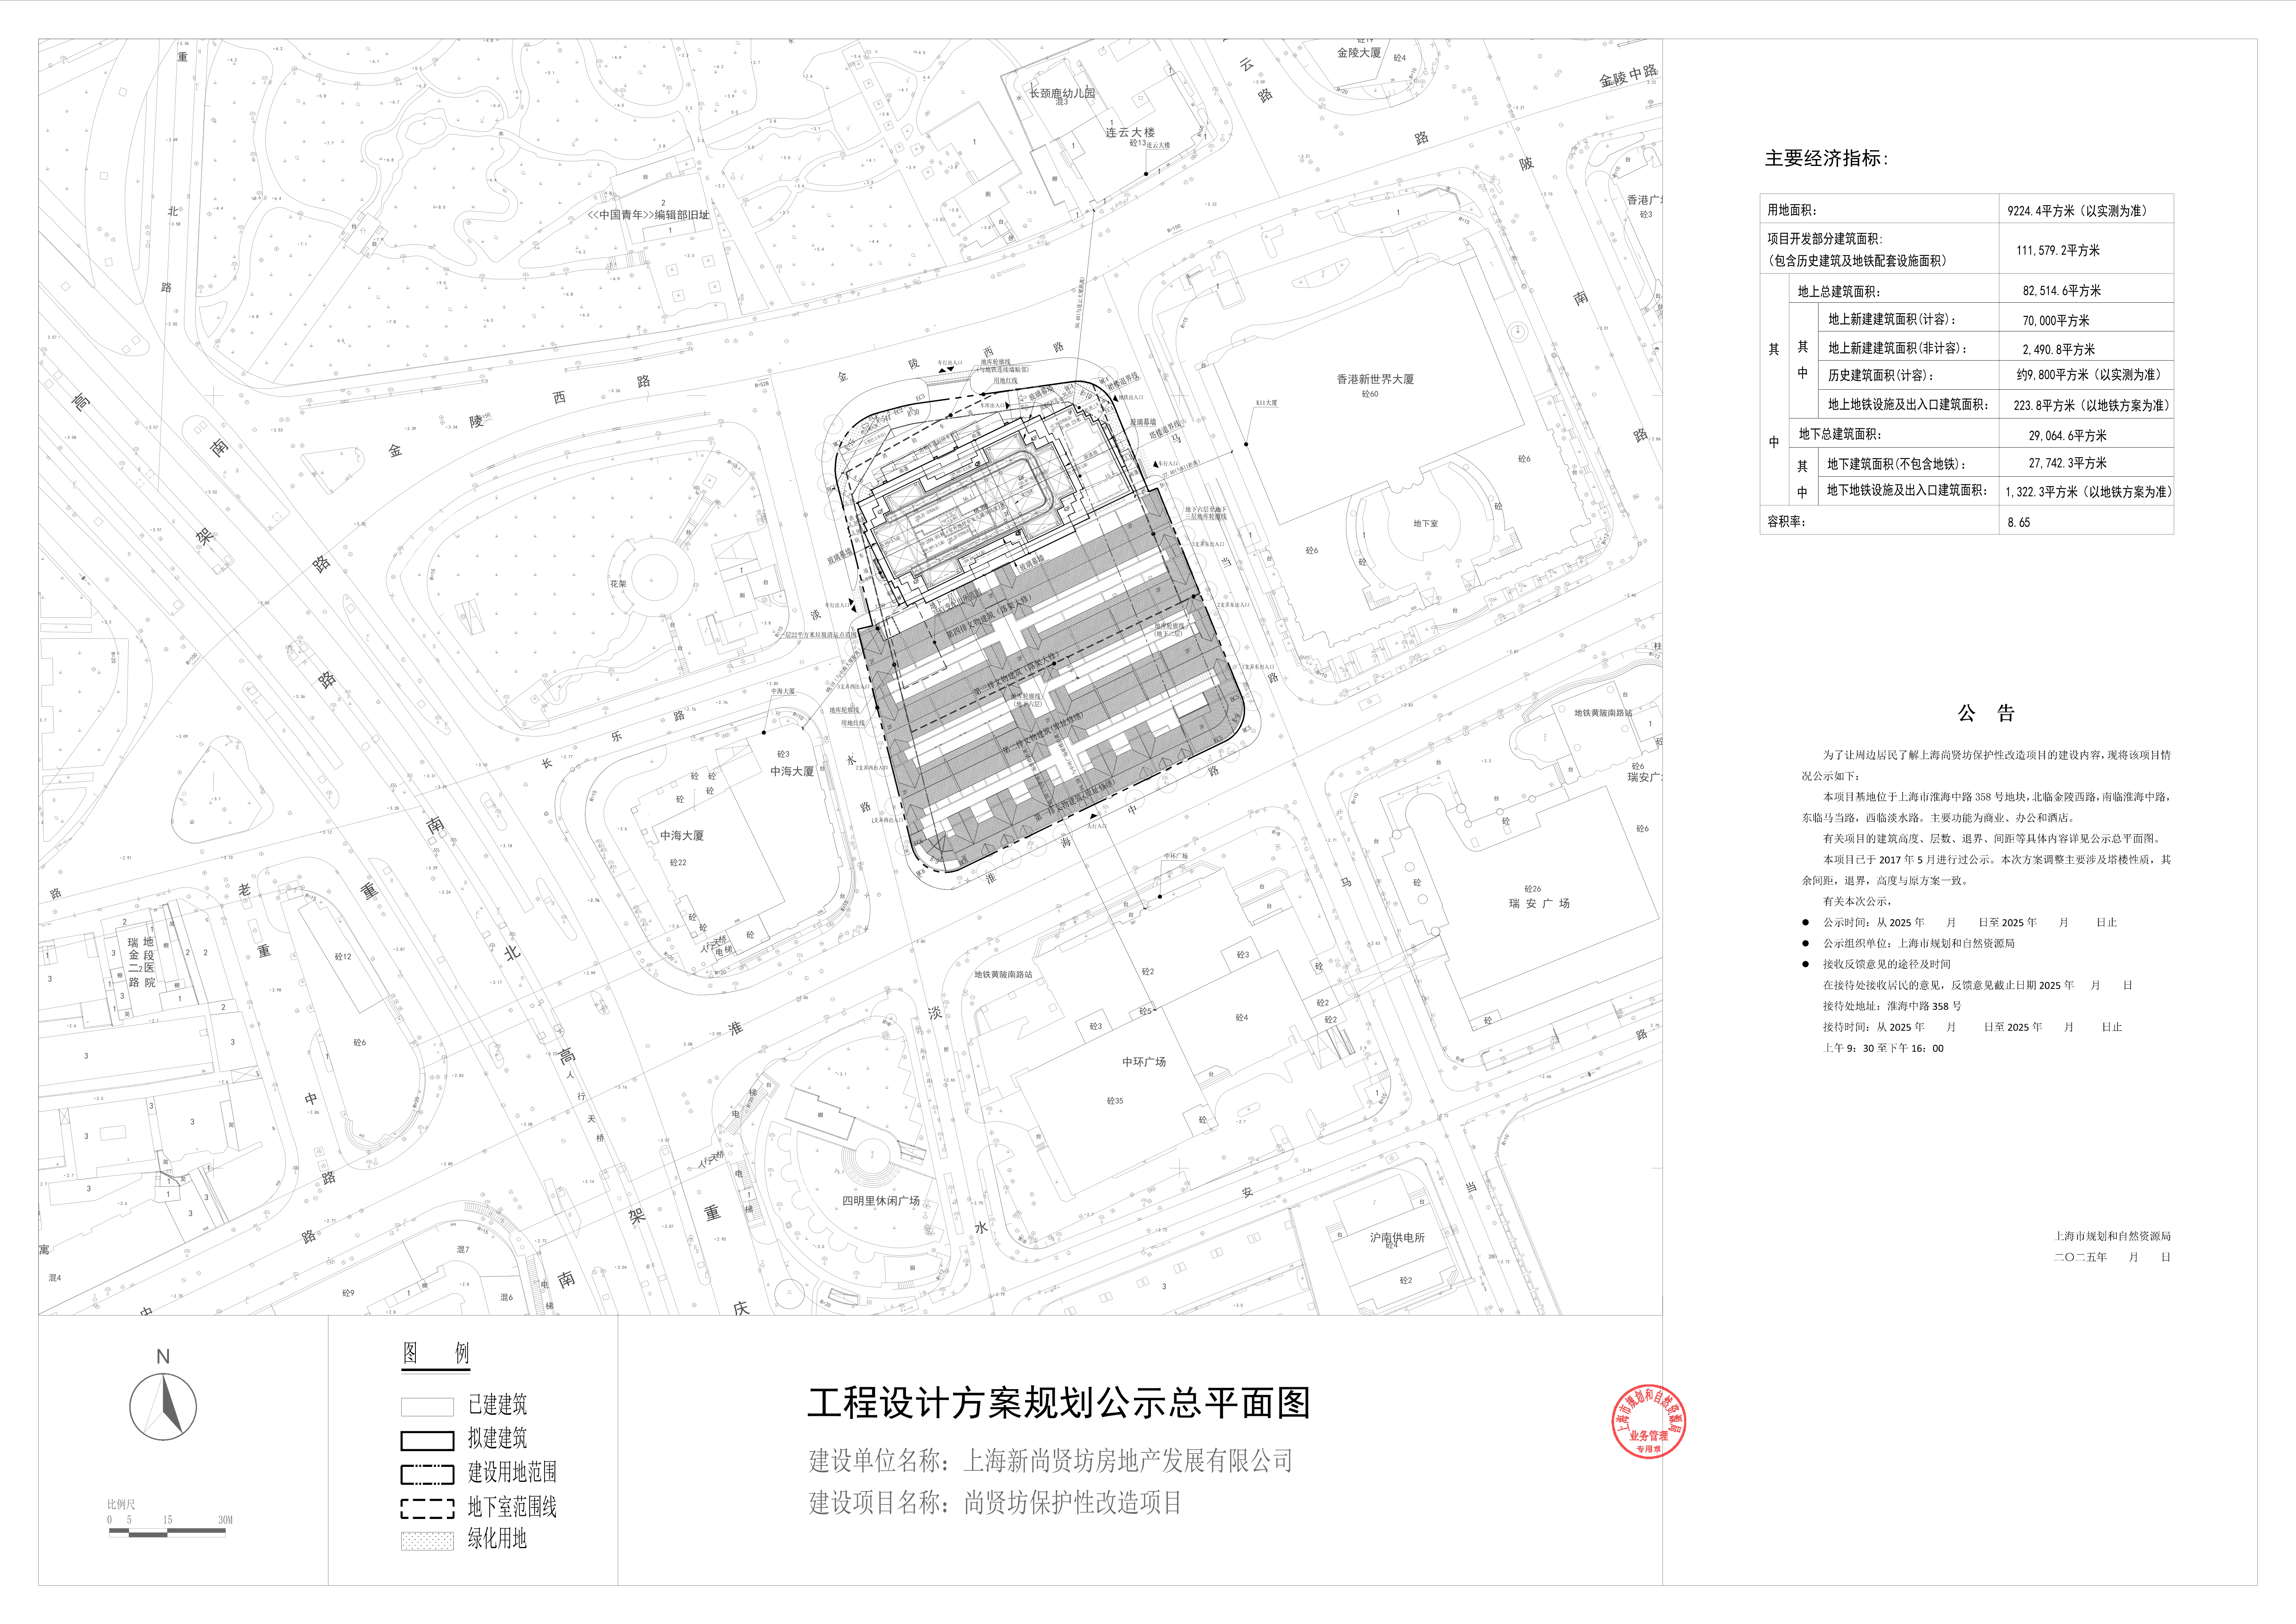
Task: Click the 图例 legend heading
Action: [436, 1354]
